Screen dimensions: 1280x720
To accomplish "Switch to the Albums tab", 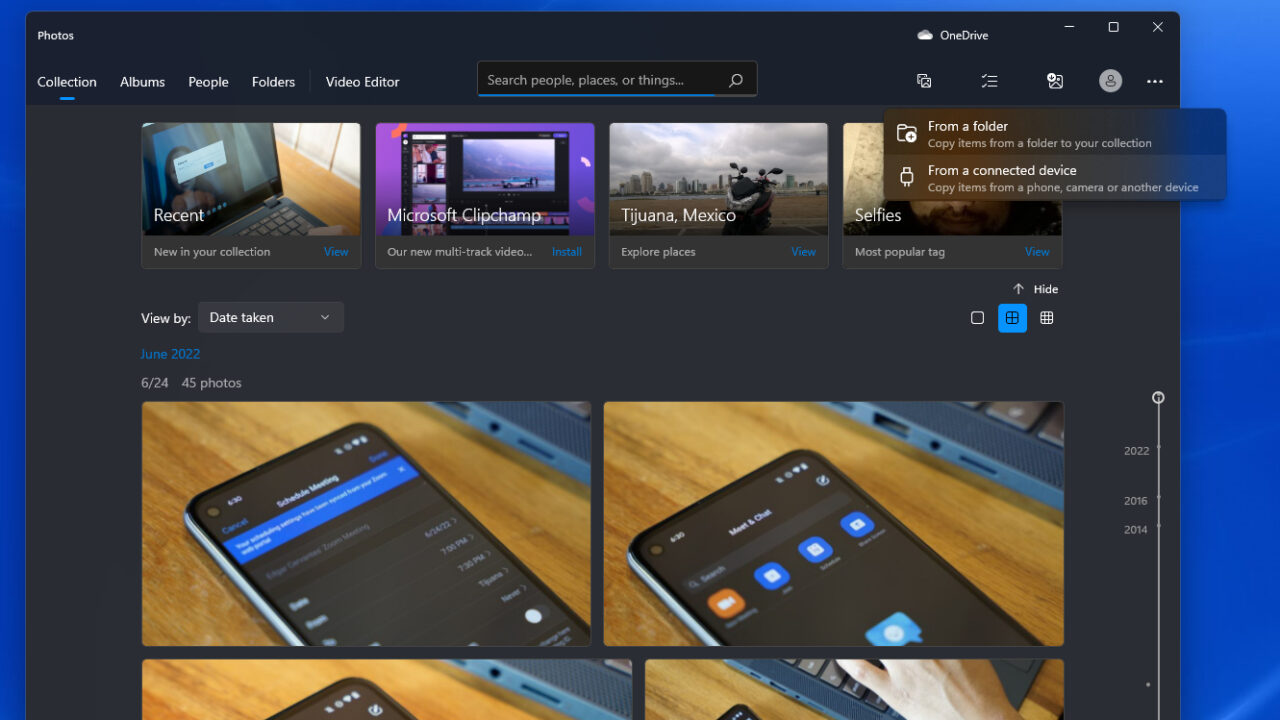I will pyautogui.click(x=142, y=82).
